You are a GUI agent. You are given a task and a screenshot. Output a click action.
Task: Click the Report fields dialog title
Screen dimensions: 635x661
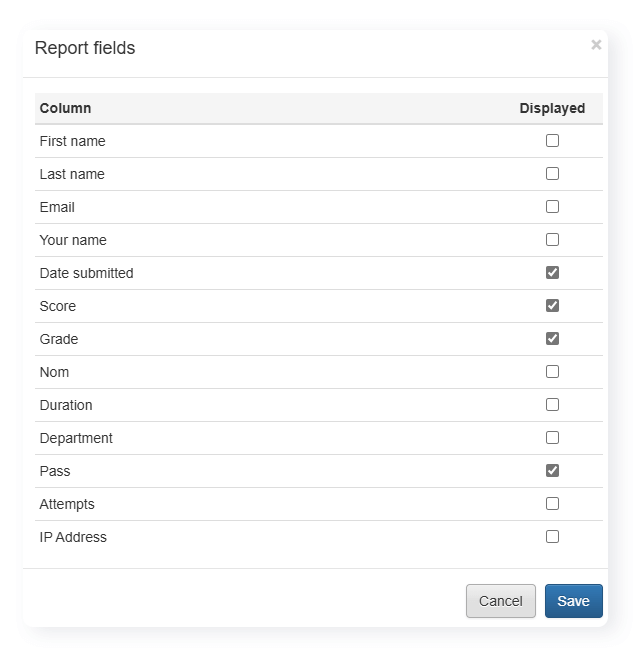point(85,48)
